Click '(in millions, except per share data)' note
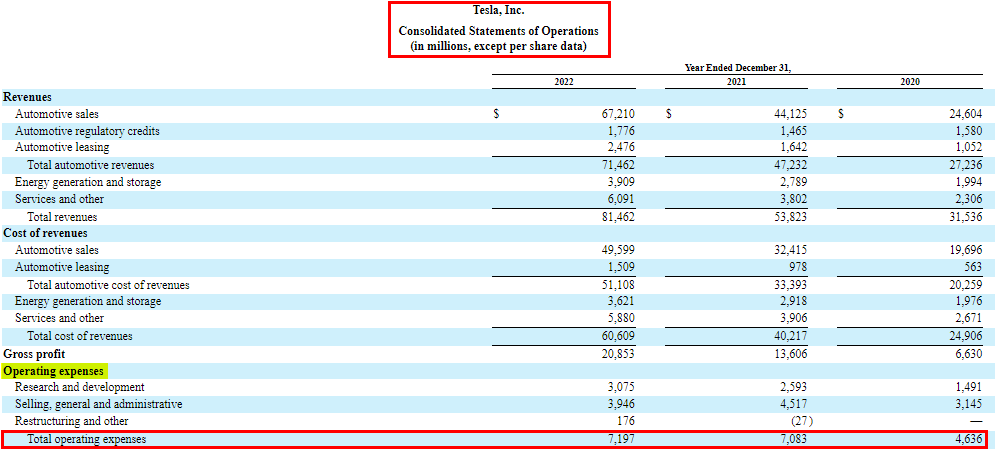The image size is (995, 450). (x=499, y=46)
